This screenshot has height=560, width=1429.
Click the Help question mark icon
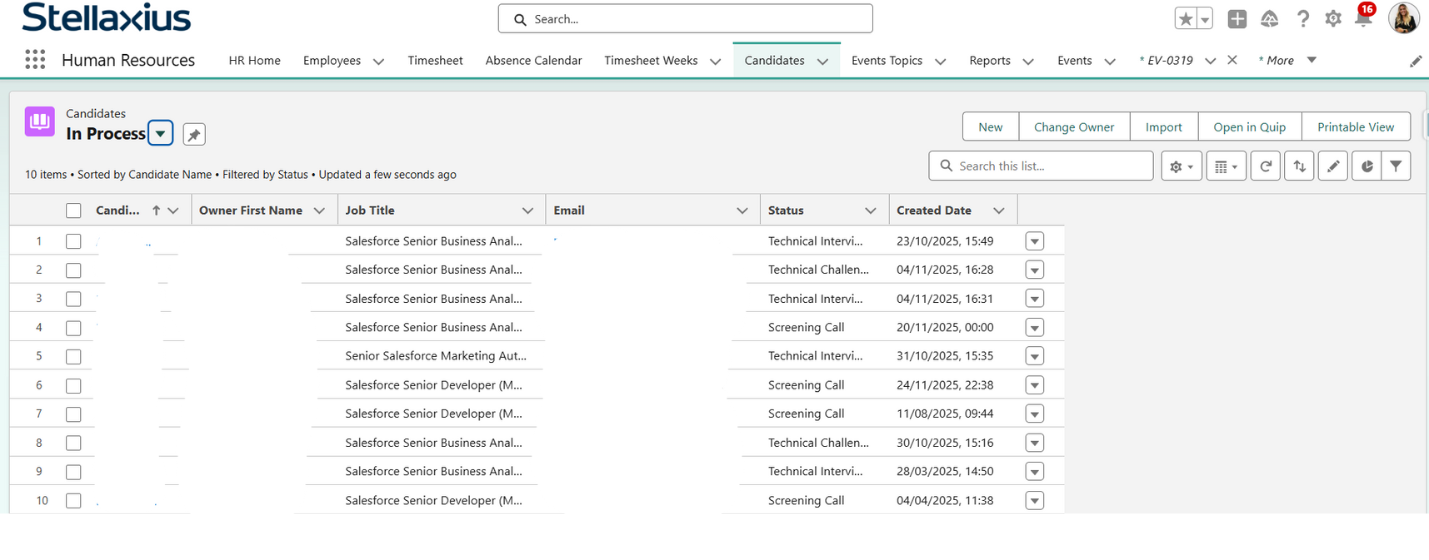1303,19
